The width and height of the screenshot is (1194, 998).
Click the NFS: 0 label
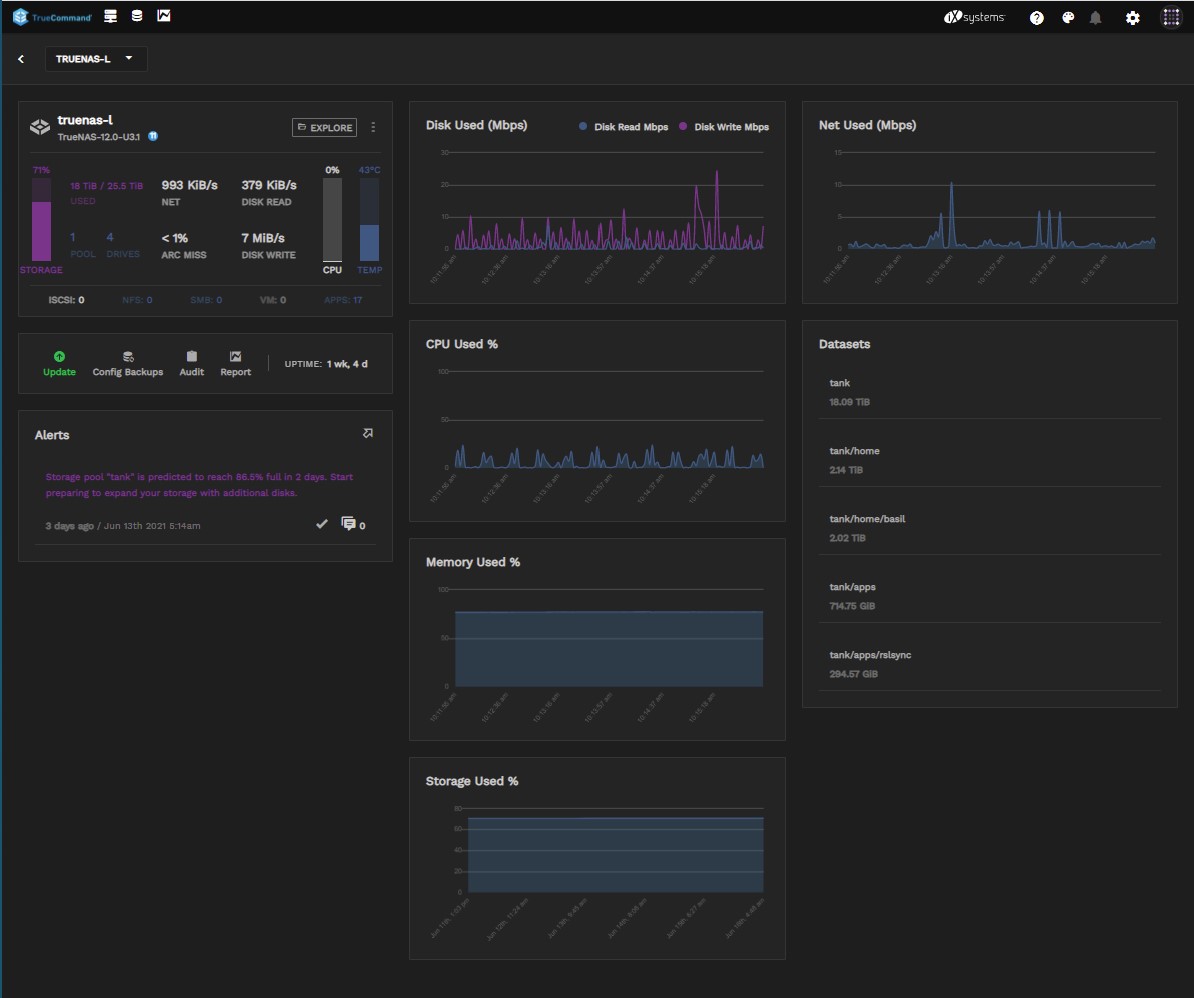point(137,300)
